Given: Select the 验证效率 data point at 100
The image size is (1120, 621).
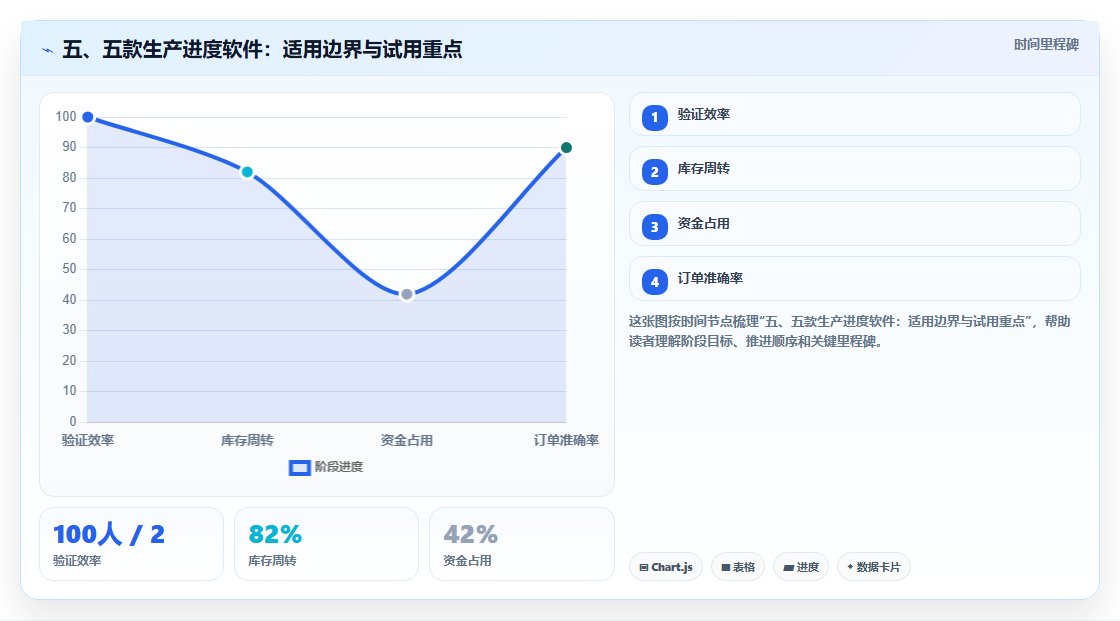Looking at the screenshot, I should click(x=88, y=117).
